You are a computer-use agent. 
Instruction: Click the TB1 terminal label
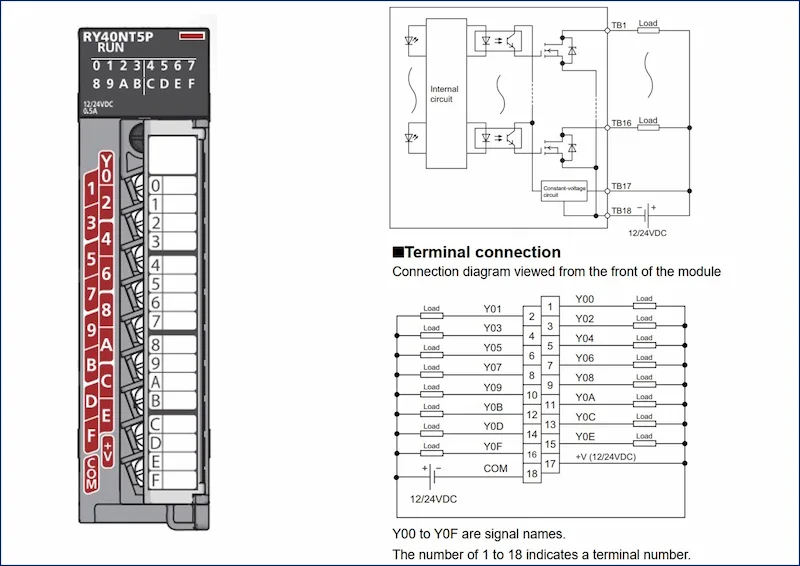tap(619, 25)
